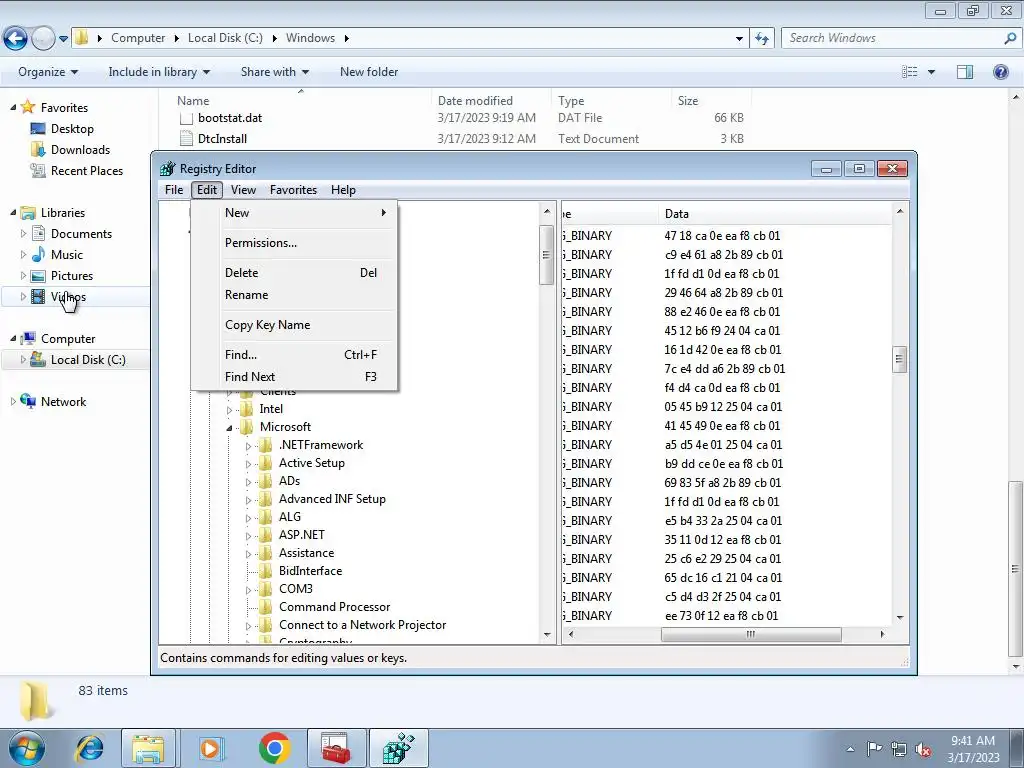Open Google Chrome from the taskbar
This screenshot has width=1024, height=768.
(x=274, y=748)
